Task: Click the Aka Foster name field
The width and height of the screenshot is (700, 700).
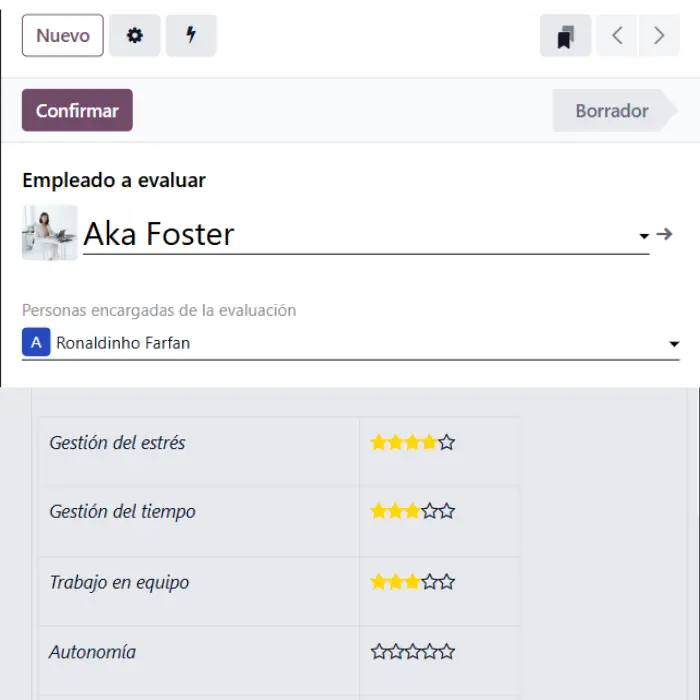Action: pos(350,234)
